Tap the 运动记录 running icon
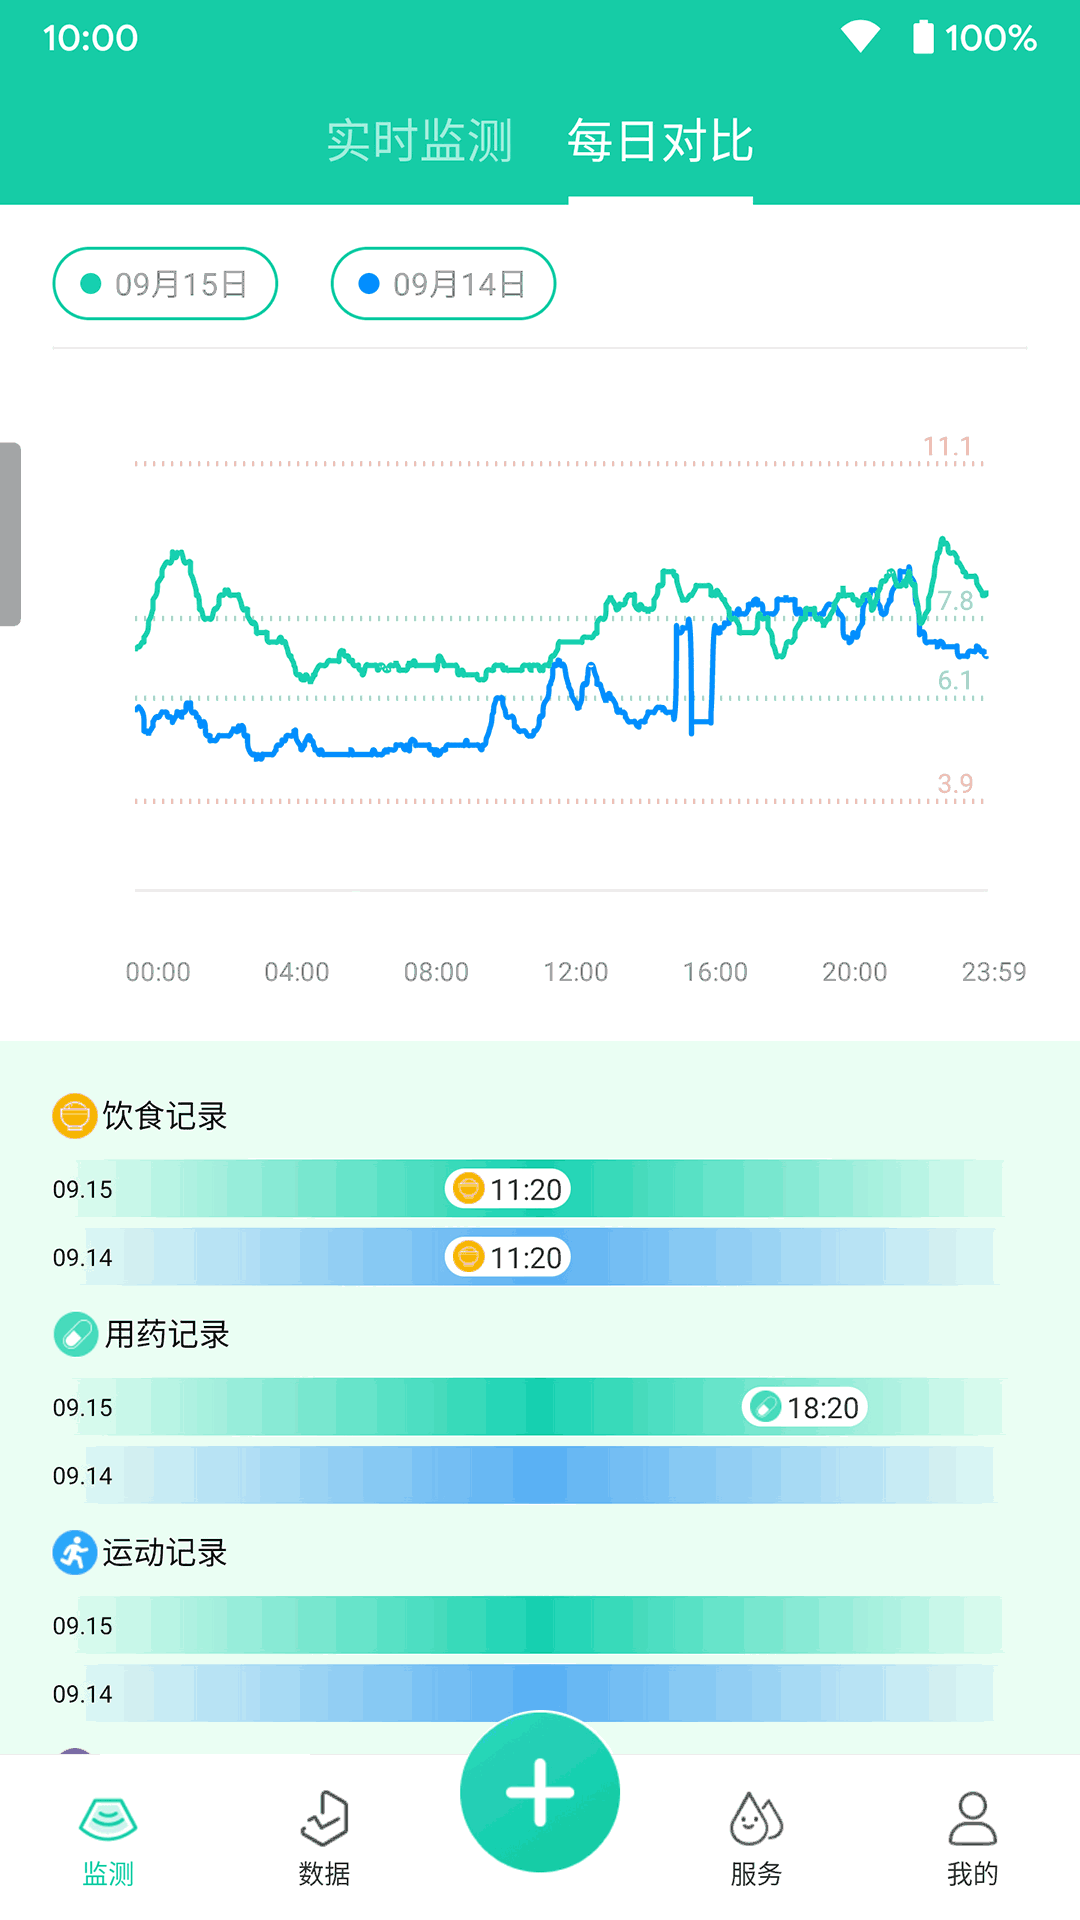The height and width of the screenshot is (1920, 1080). click(x=74, y=1553)
